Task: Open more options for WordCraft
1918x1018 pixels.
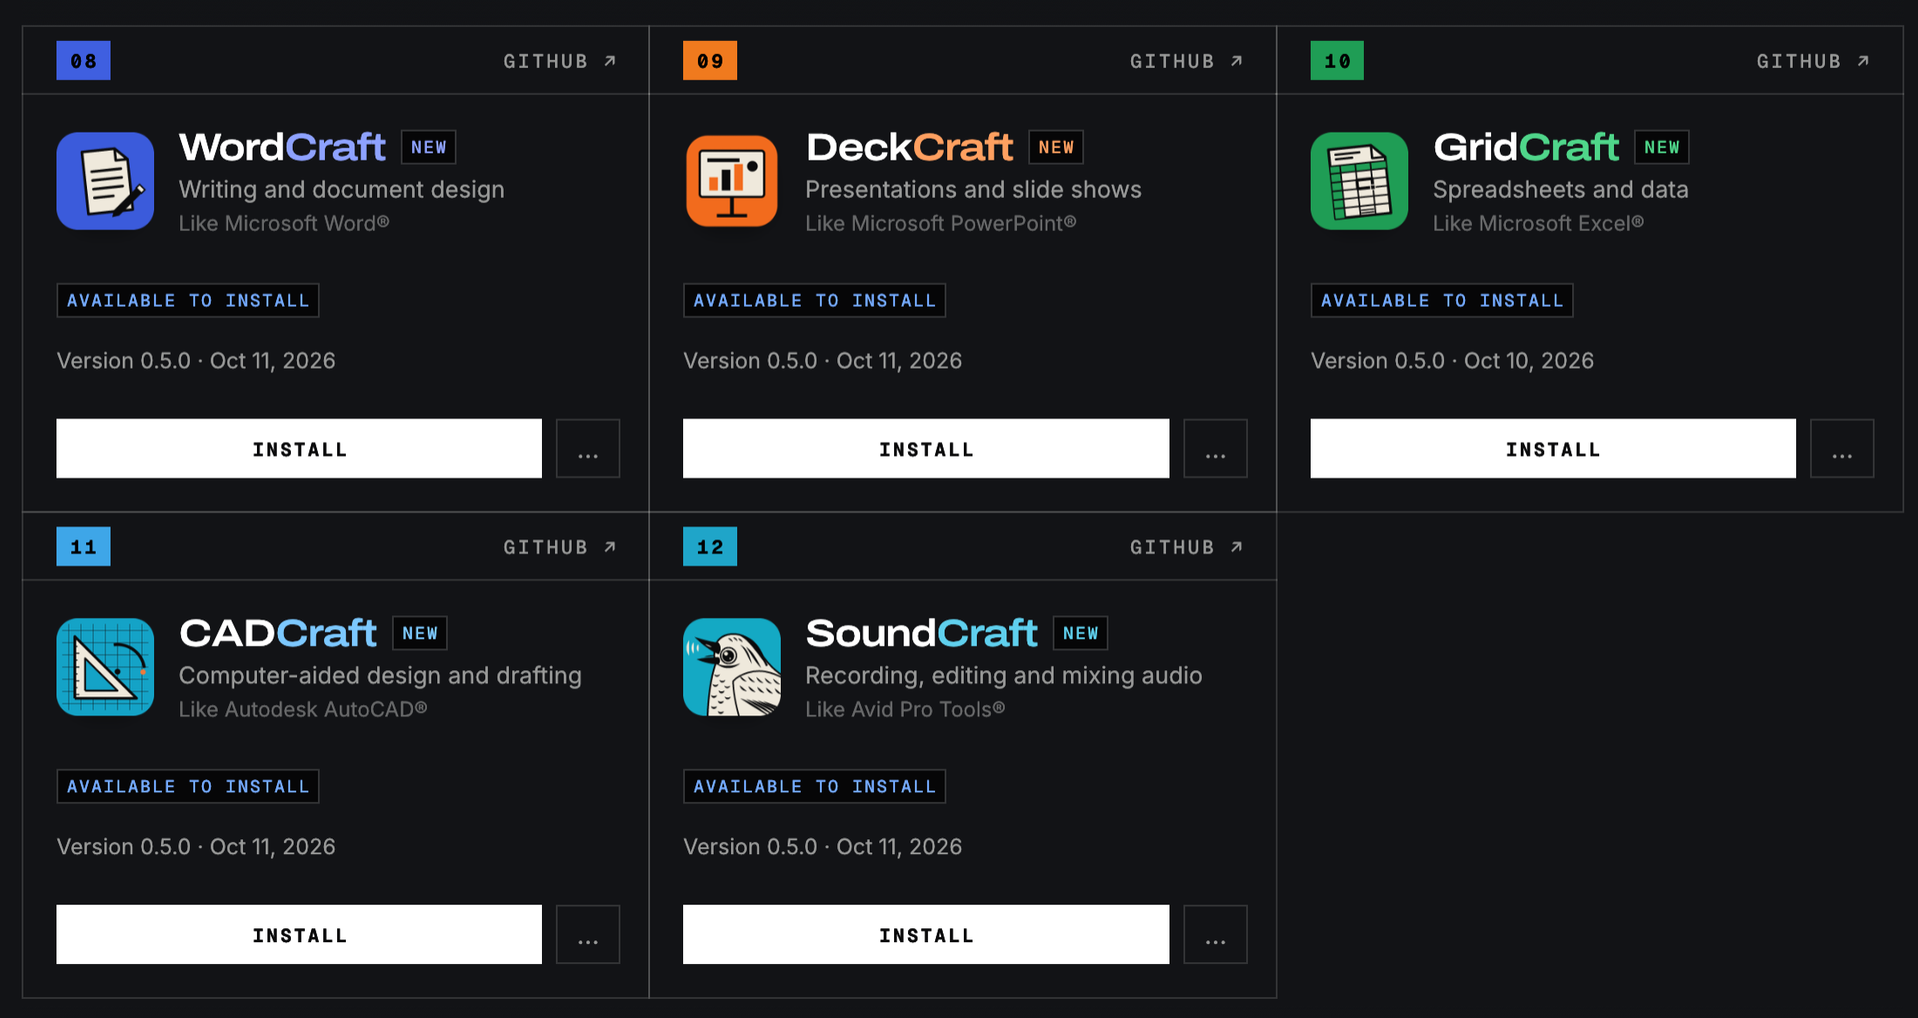Action: (588, 449)
